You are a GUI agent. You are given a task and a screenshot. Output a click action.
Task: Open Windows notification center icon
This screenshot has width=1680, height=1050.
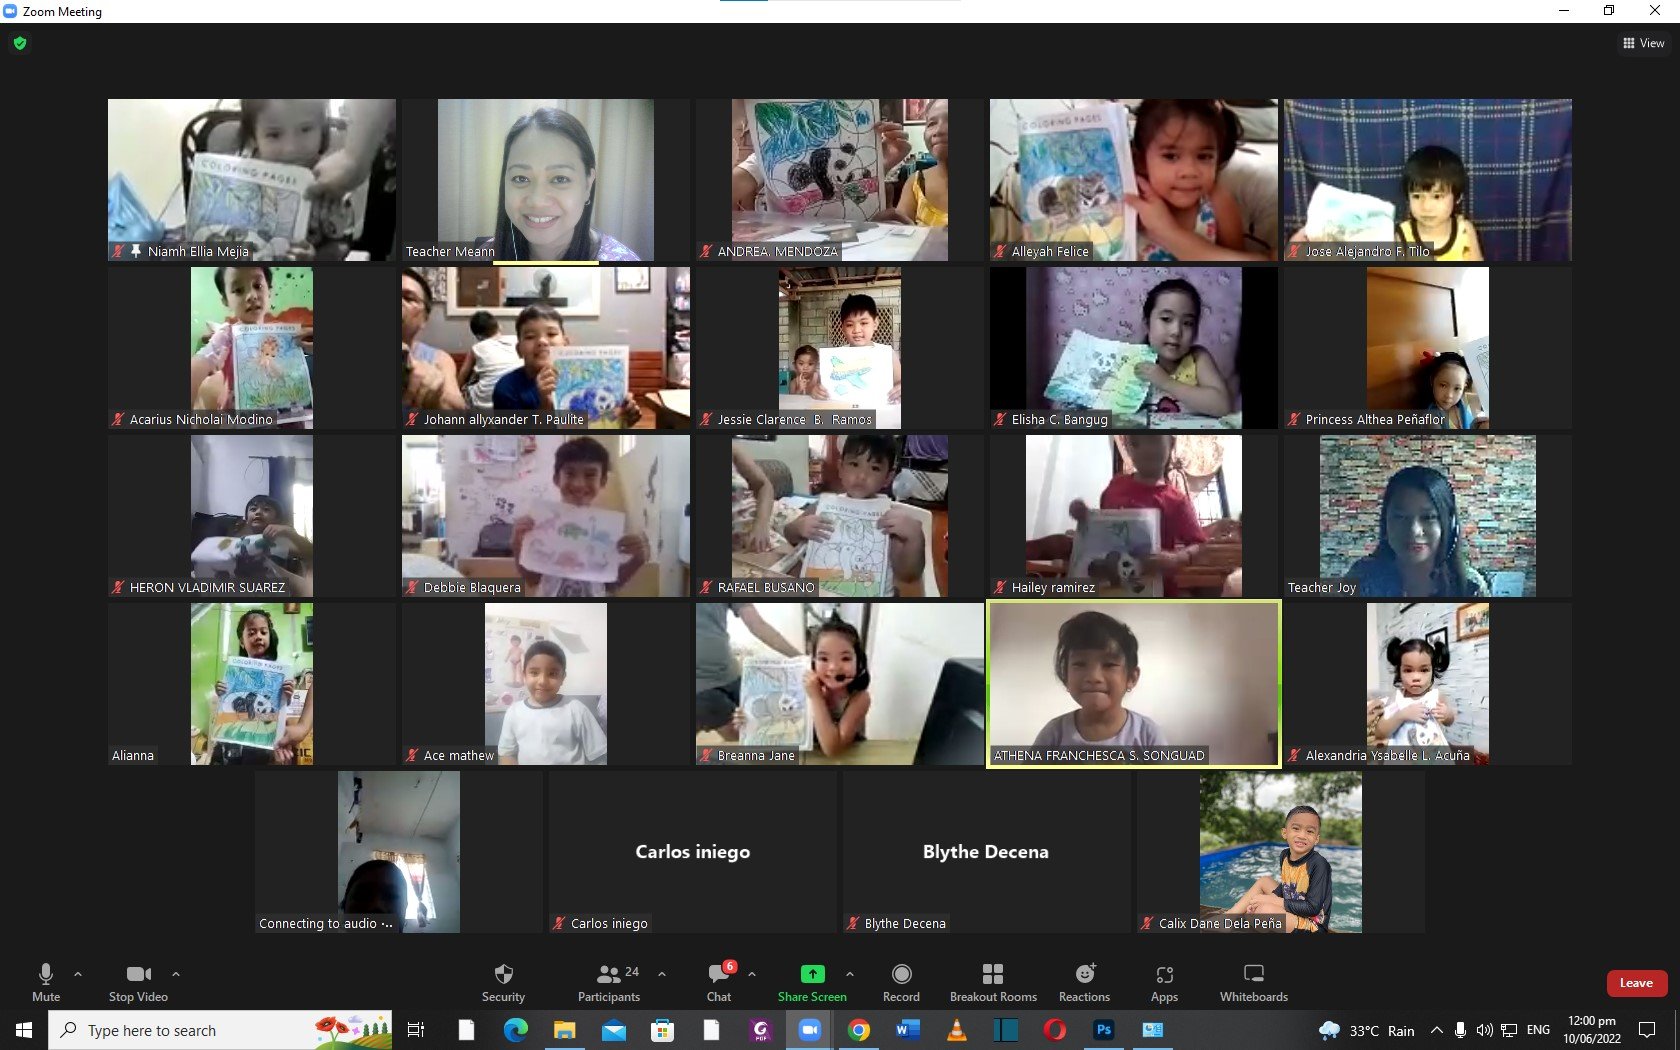tap(1647, 1030)
